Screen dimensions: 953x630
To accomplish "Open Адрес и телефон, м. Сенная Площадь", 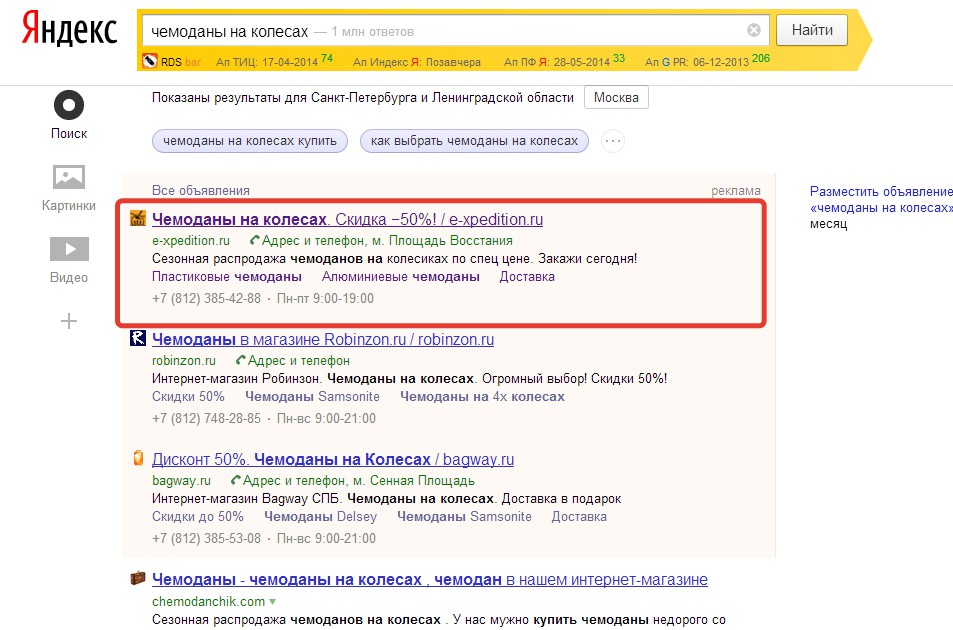I will coord(359,481).
